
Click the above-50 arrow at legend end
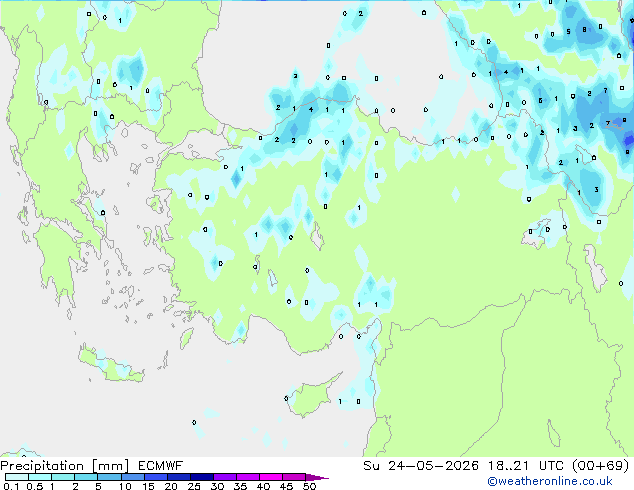coord(317,477)
